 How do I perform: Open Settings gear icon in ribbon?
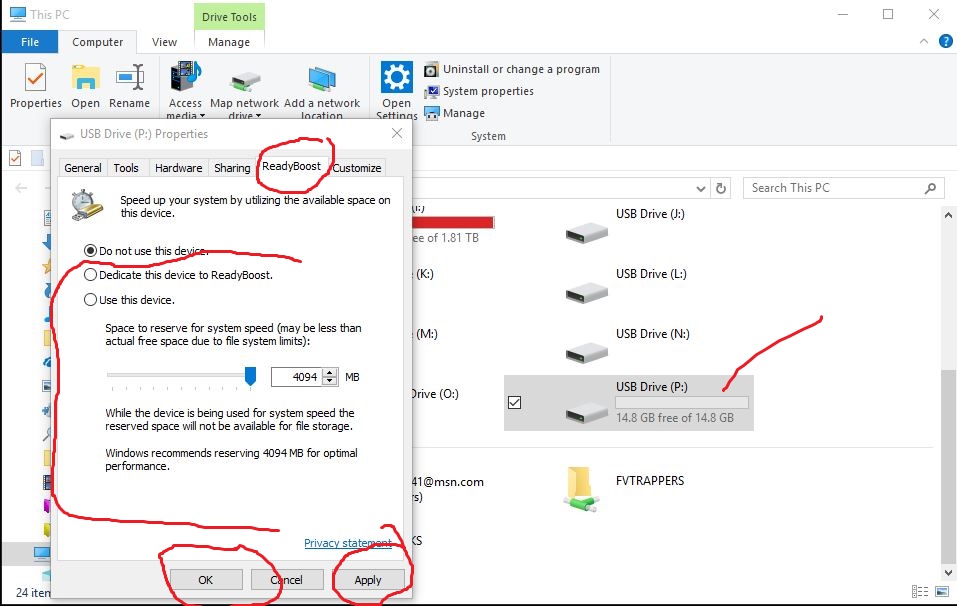pos(397,77)
